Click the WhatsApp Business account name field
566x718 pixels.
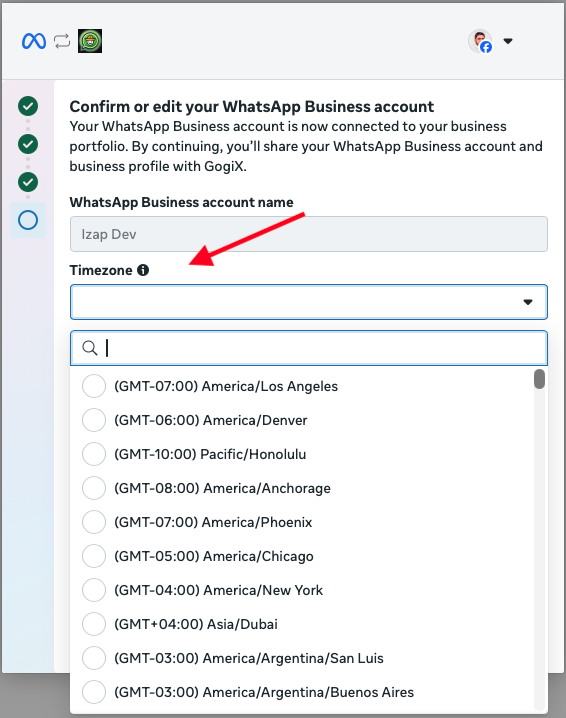coord(309,234)
